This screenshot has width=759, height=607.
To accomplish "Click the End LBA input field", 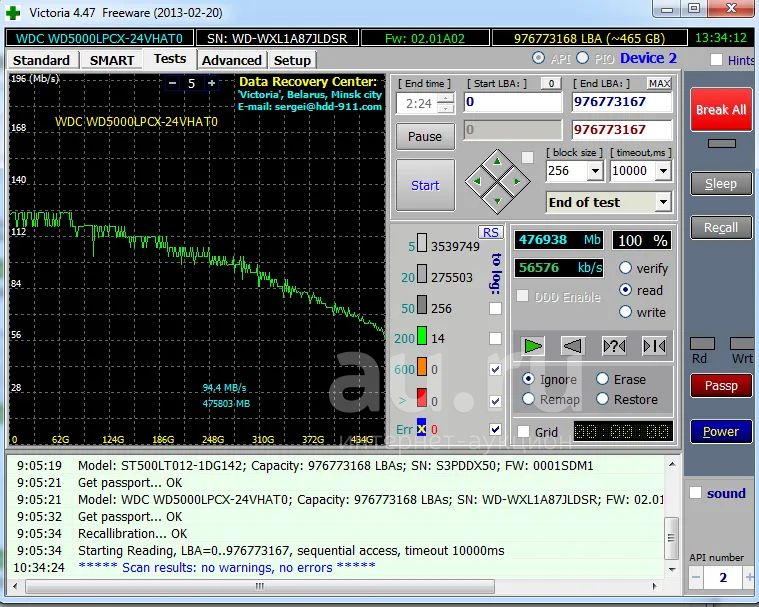I will point(622,102).
